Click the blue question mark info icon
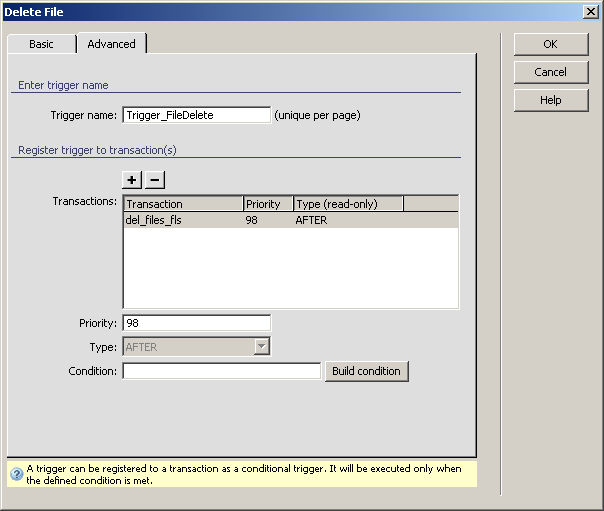Screen dimensions: 604x511 [16, 474]
